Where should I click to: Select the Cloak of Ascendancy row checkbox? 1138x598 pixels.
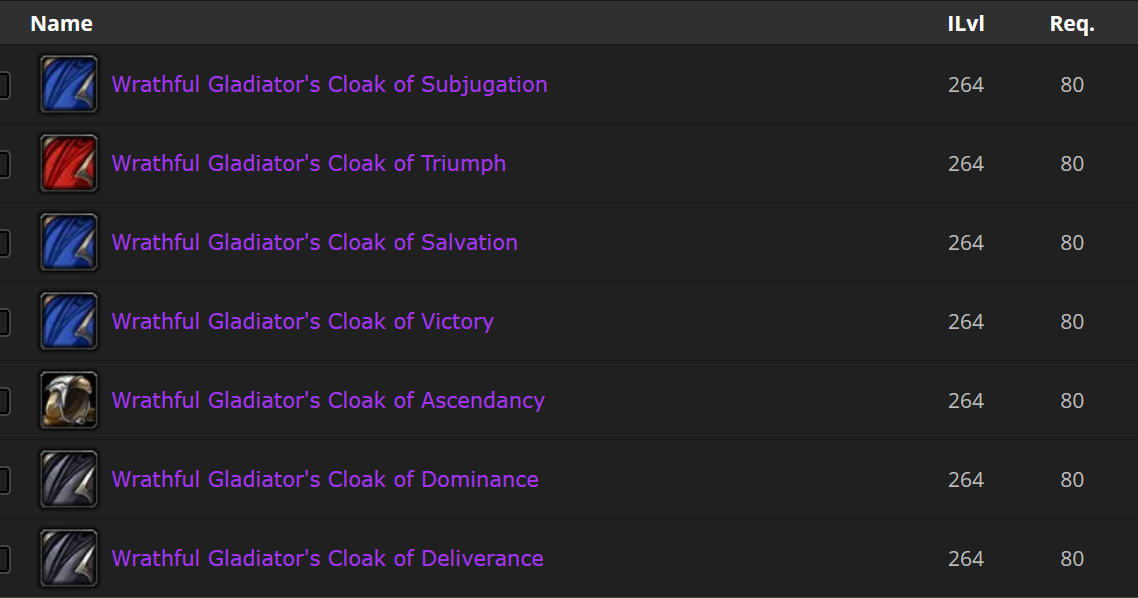[4, 401]
